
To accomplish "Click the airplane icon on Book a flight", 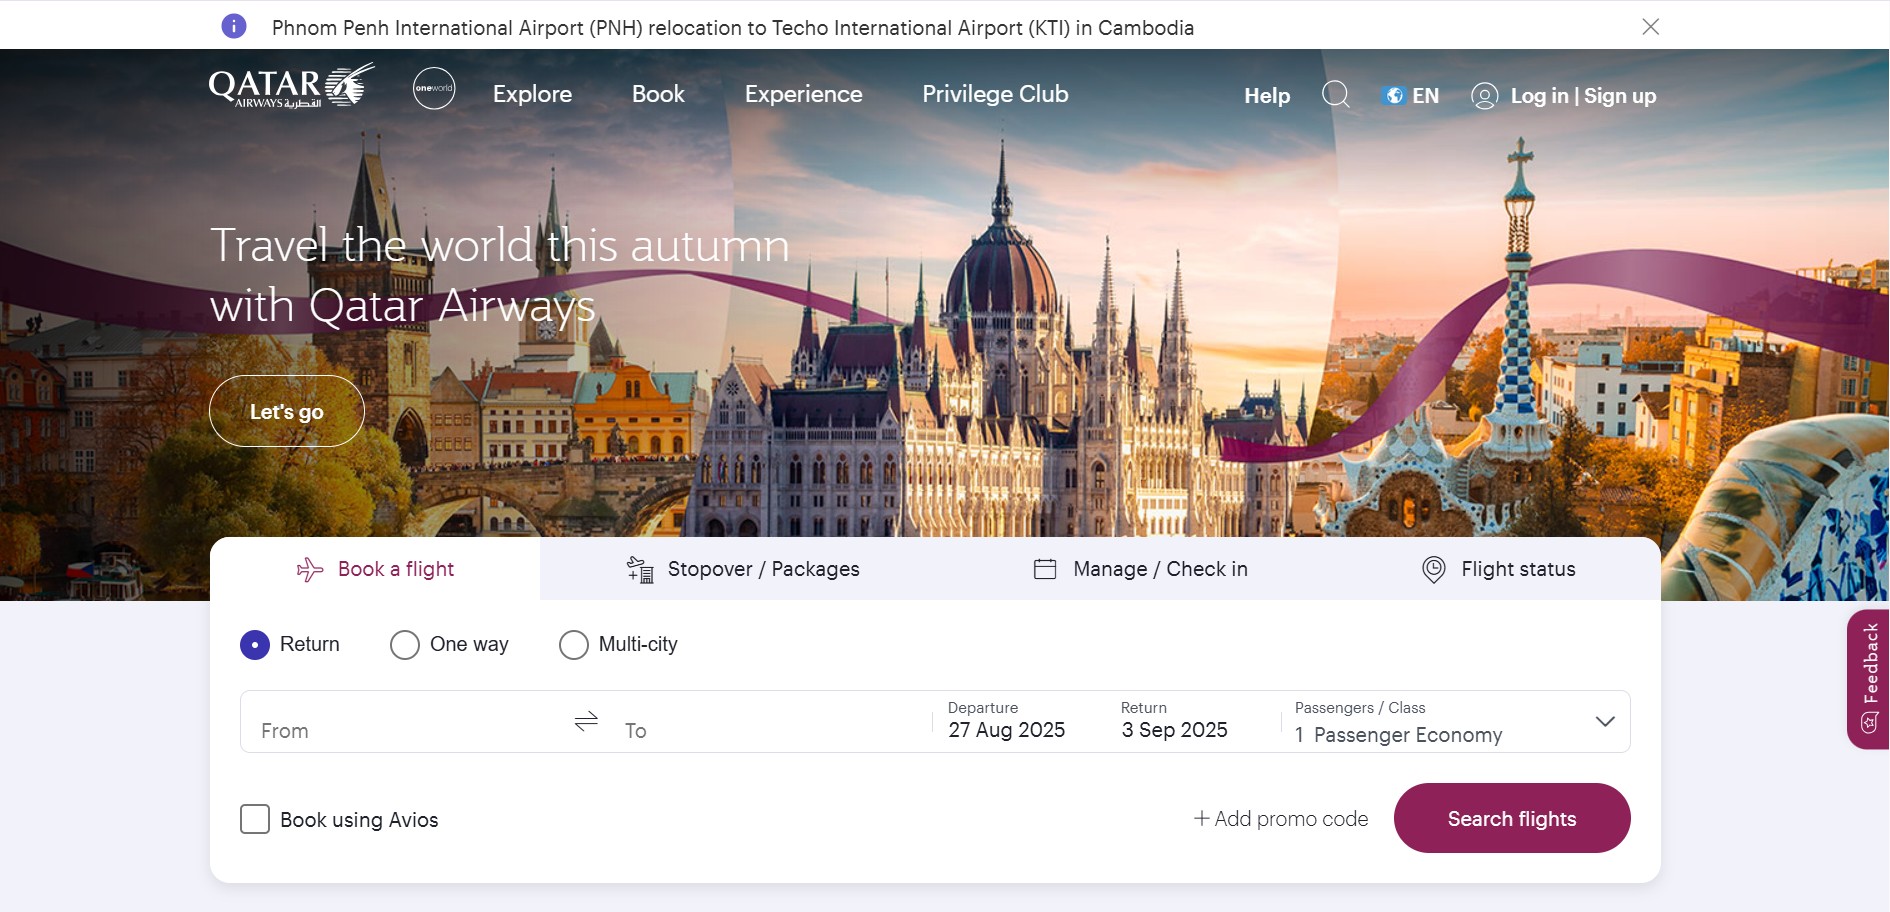I will coord(308,569).
